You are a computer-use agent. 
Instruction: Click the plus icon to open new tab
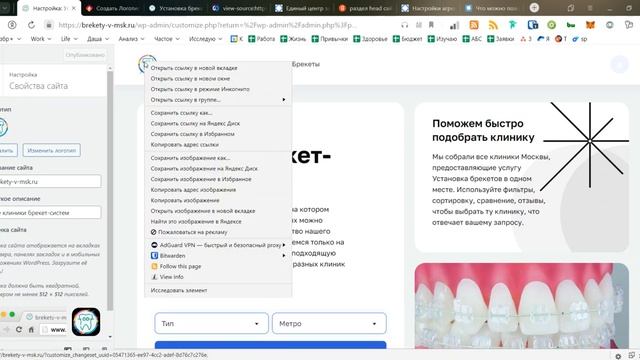tap(534, 7)
